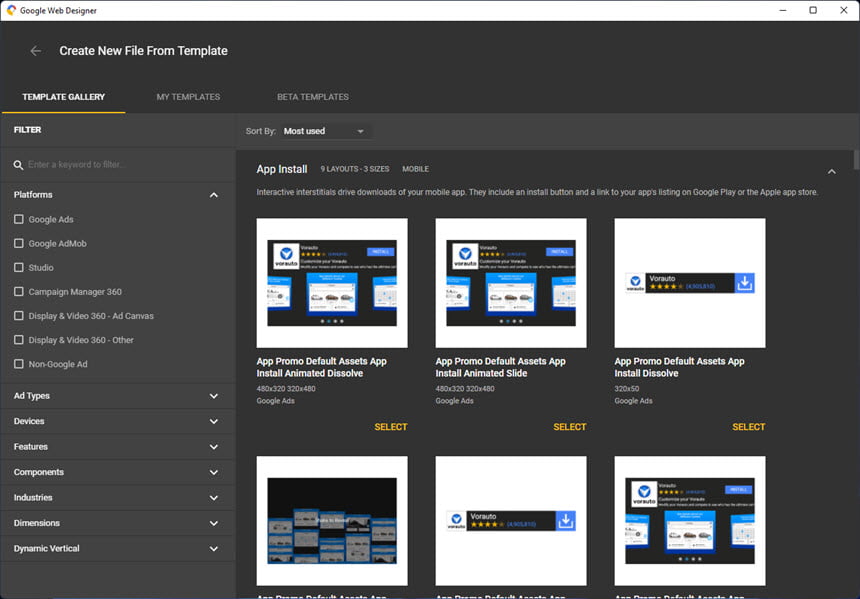Check Display & Video 360 - Other
Viewport: 860px width, 599px height.
pyautogui.click(x=19, y=340)
